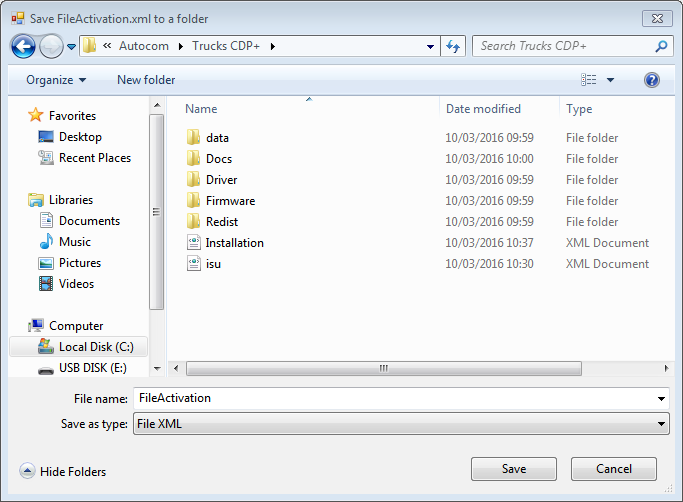
Task: Open the Save as type combo box
Action: [401, 424]
